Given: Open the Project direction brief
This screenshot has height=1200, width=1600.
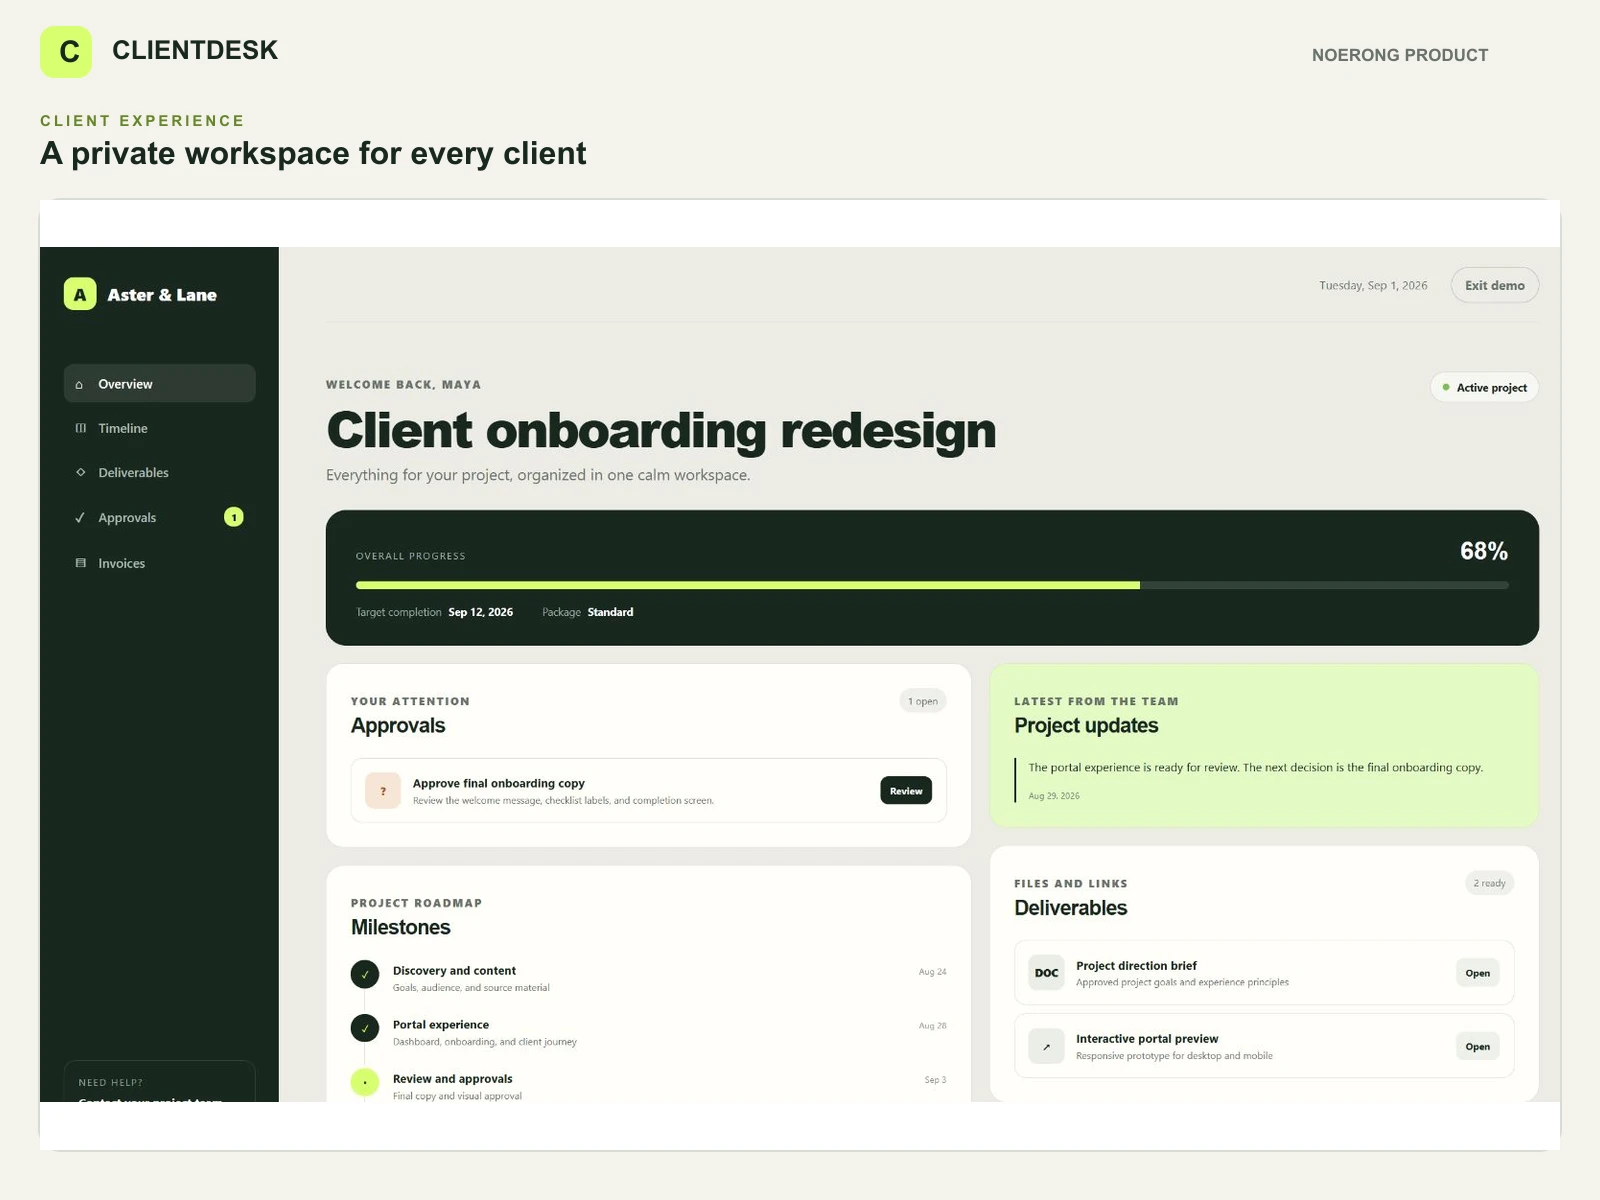Looking at the screenshot, I should [x=1477, y=973].
